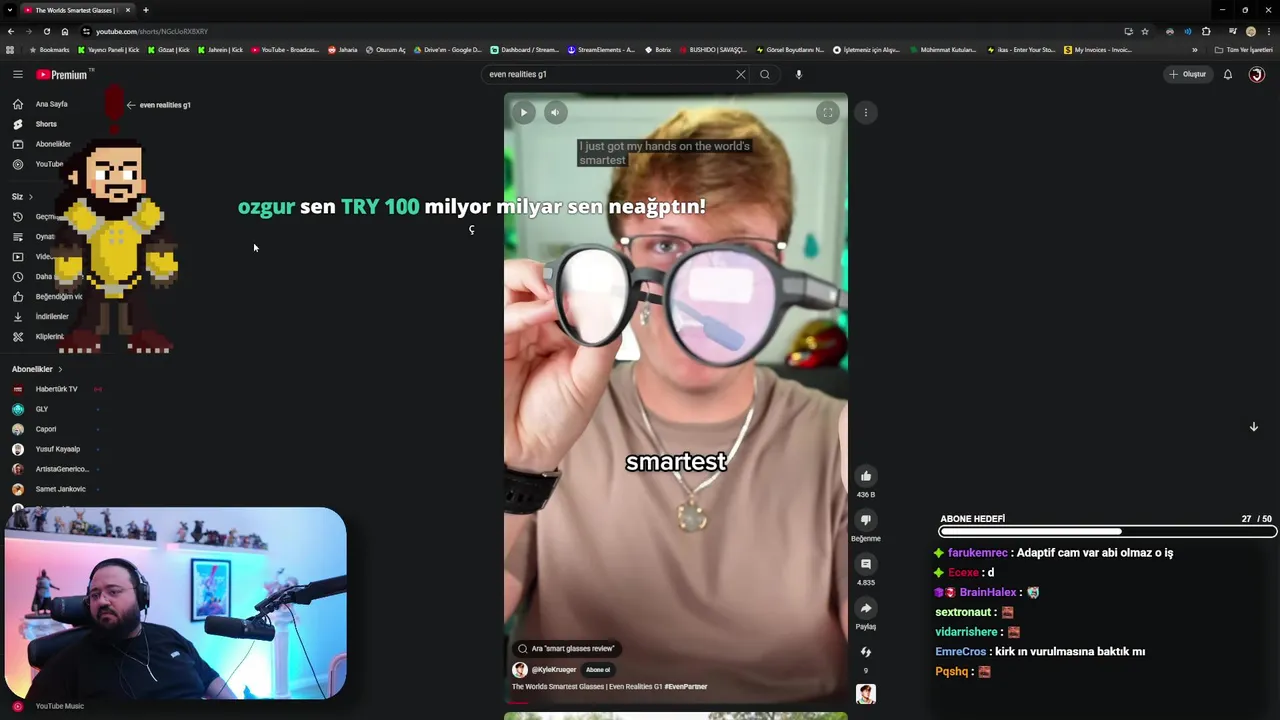
Task: Expand the Siz section chevron
Action: tap(30, 197)
